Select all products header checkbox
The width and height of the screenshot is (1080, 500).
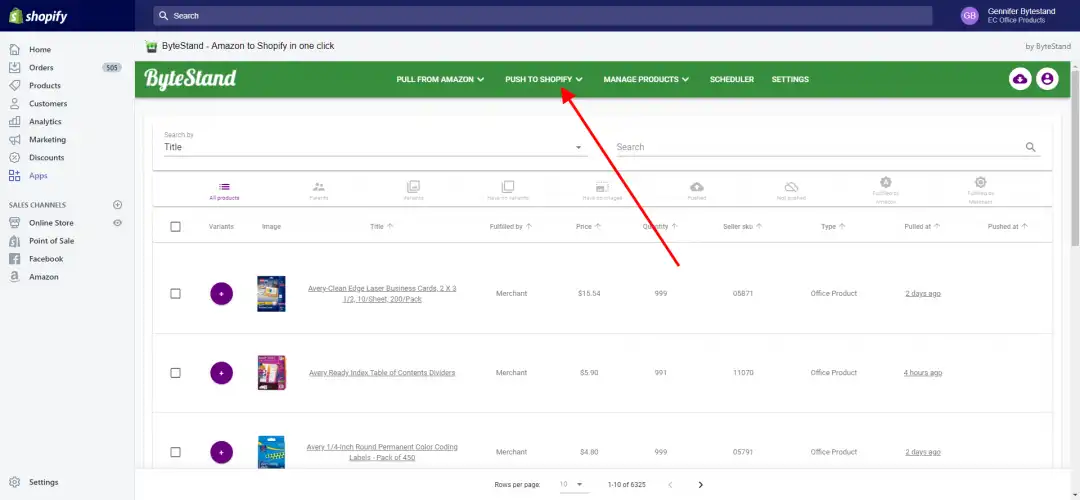(175, 227)
